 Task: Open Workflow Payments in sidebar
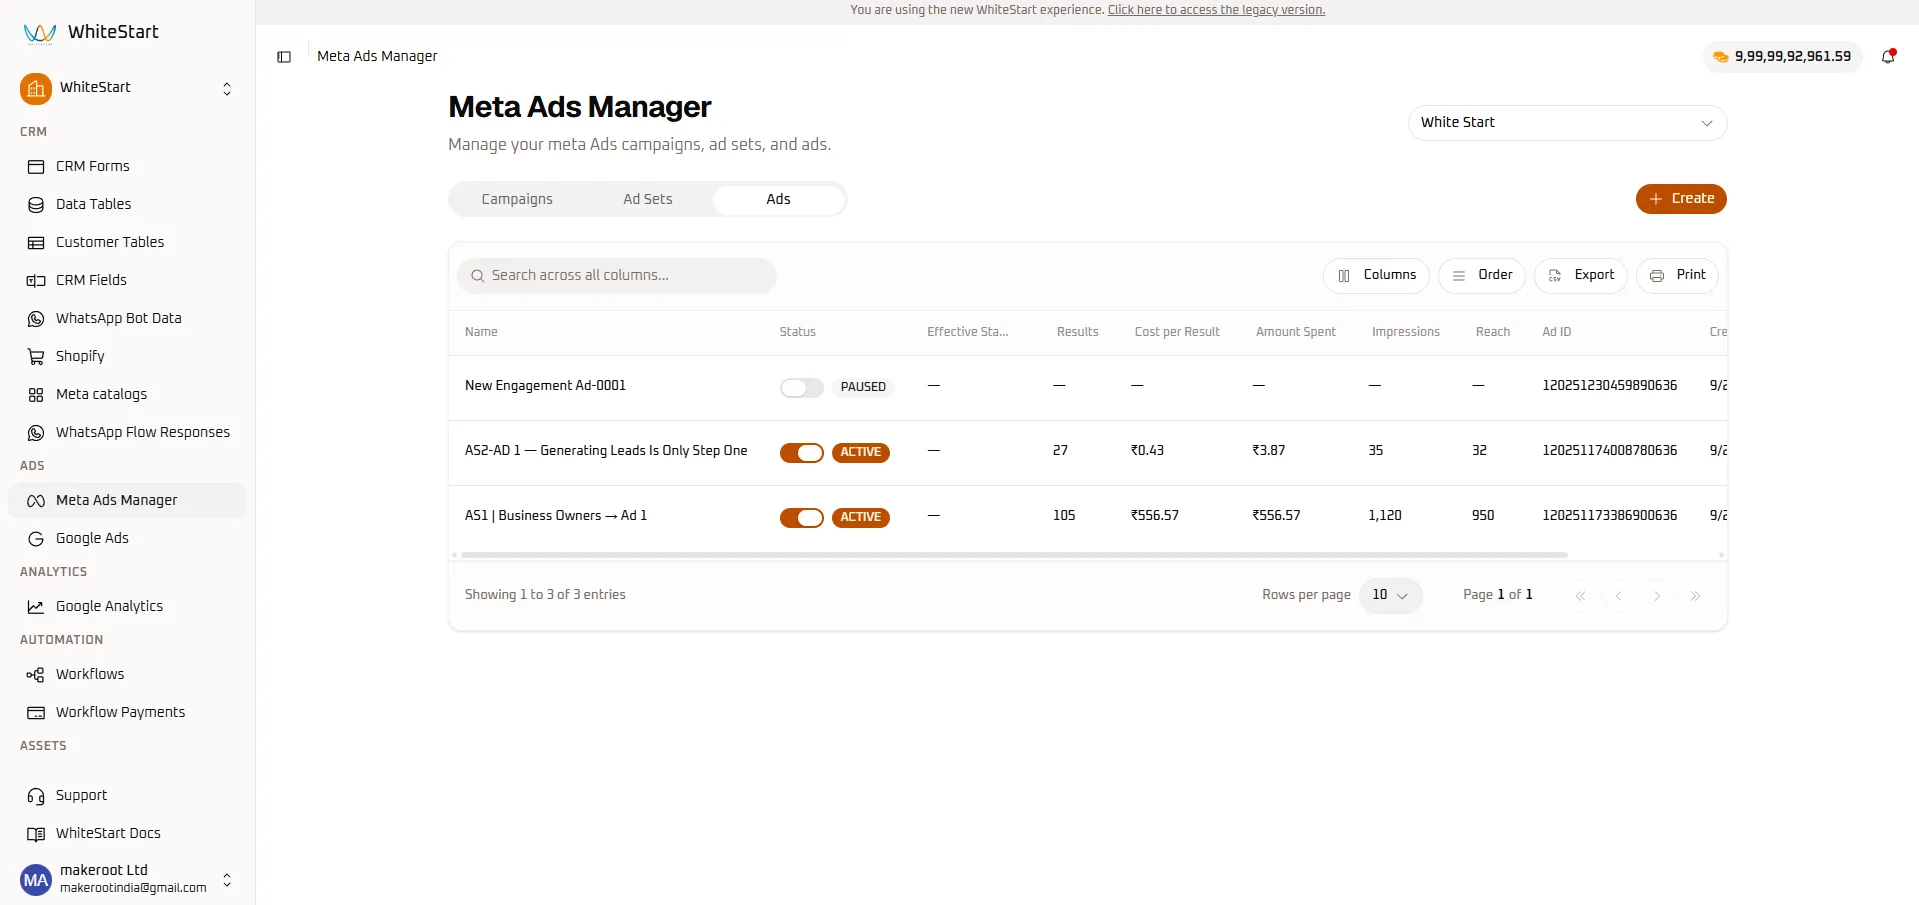point(128,712)
